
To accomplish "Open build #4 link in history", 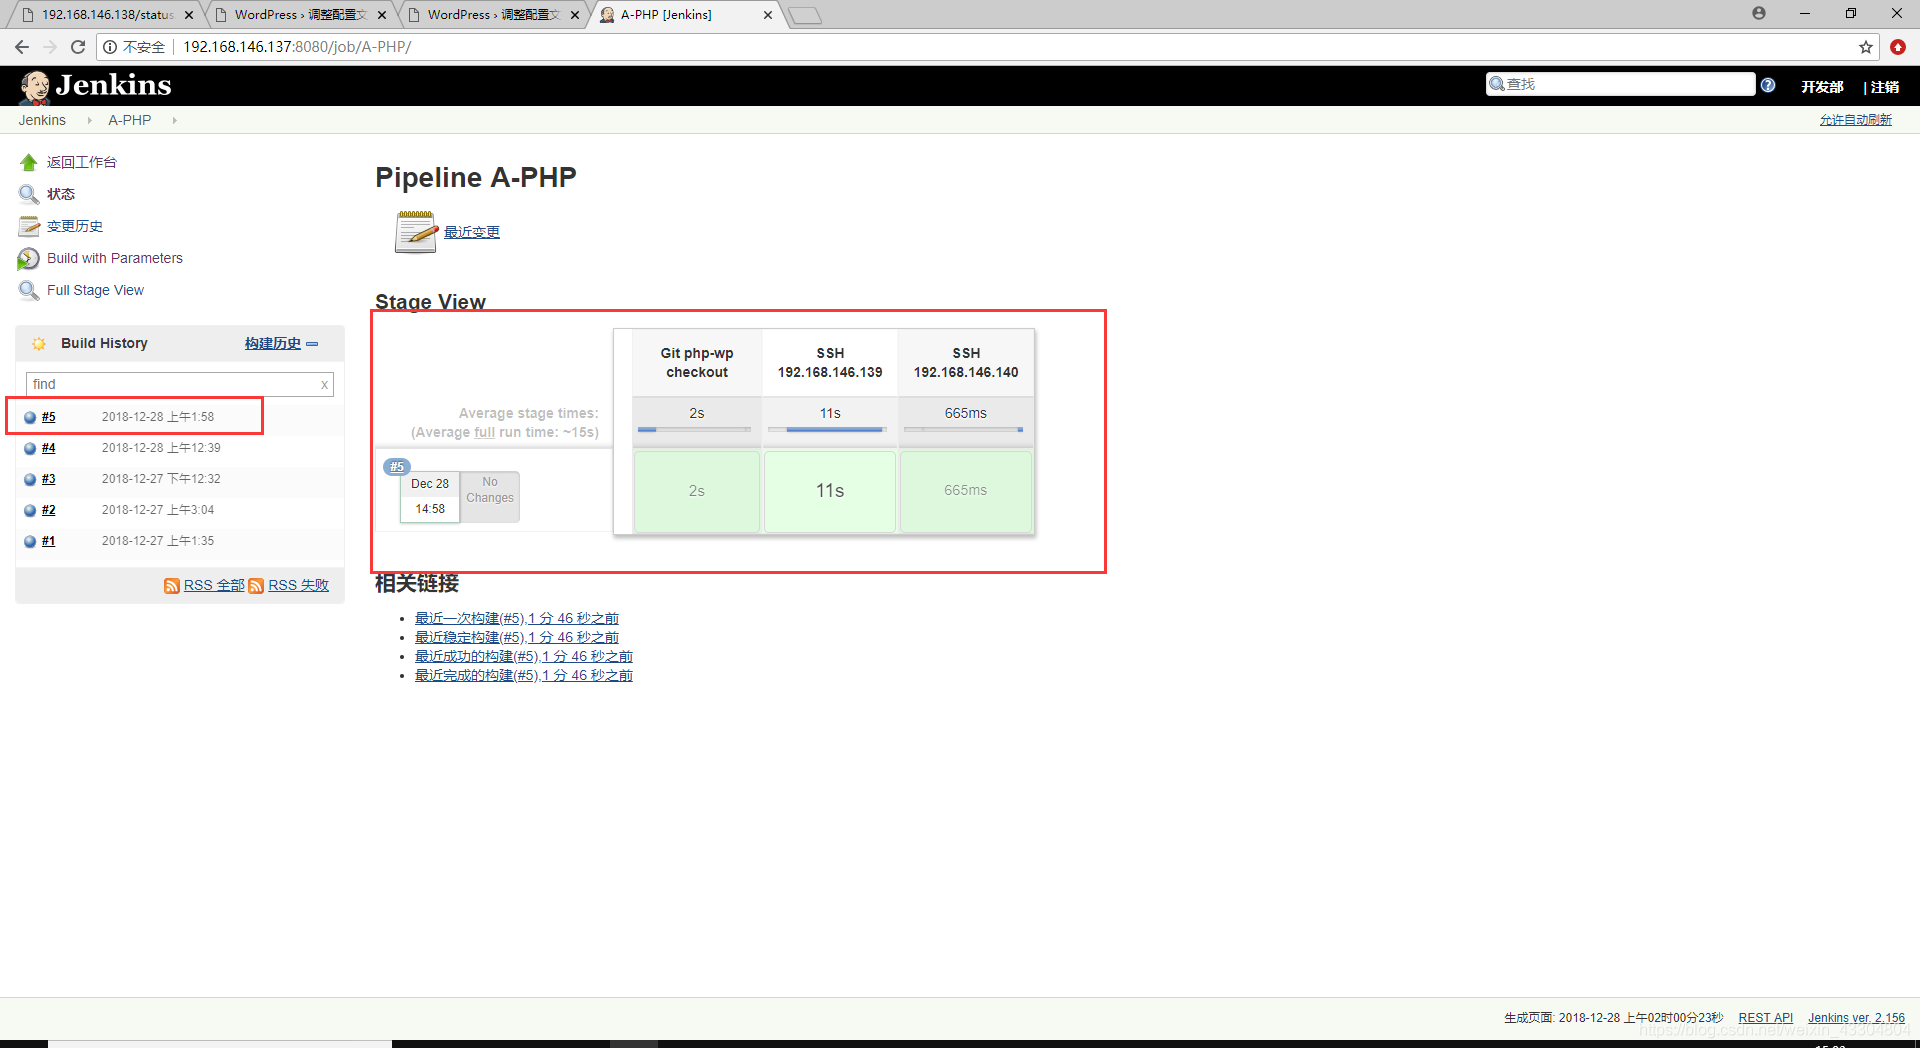I will pos(49,448).
